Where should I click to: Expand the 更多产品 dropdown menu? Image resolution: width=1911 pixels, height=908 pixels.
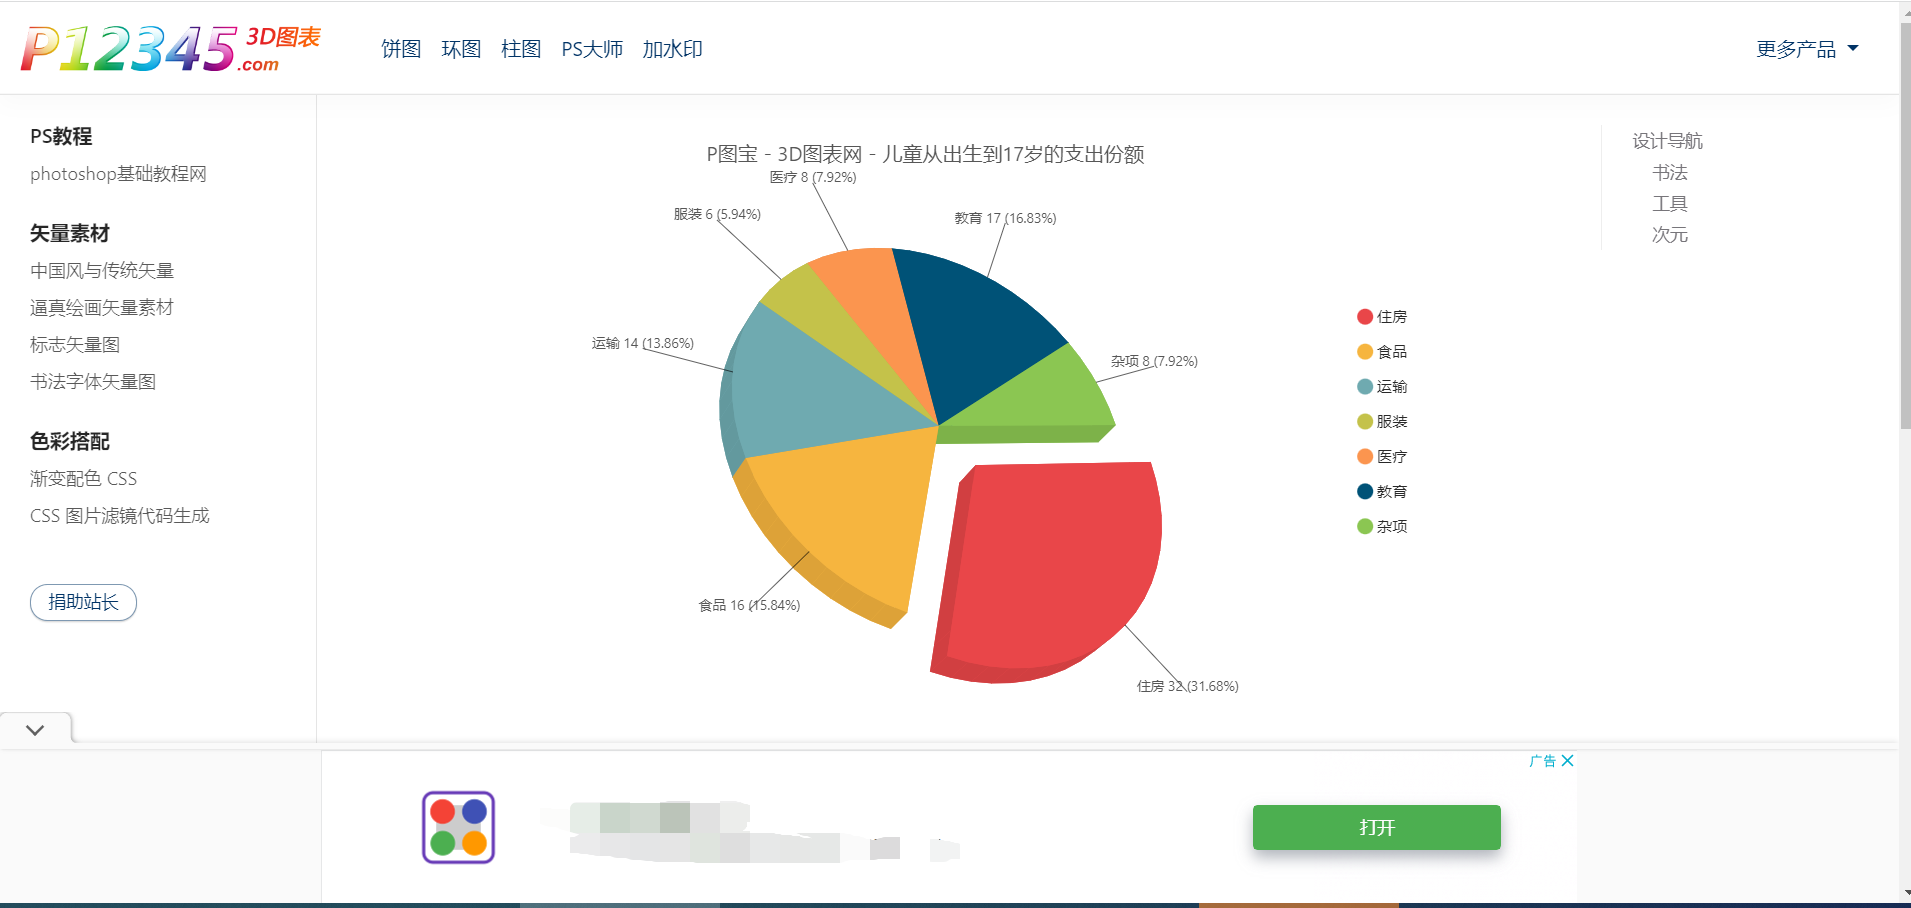point(1806,49)
